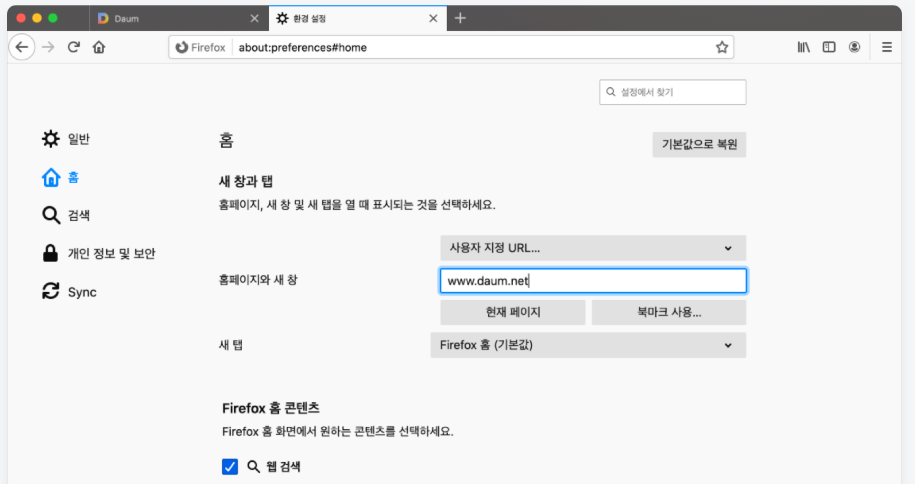
Task: Click the 현재 페이지 button
Action: 513,312
